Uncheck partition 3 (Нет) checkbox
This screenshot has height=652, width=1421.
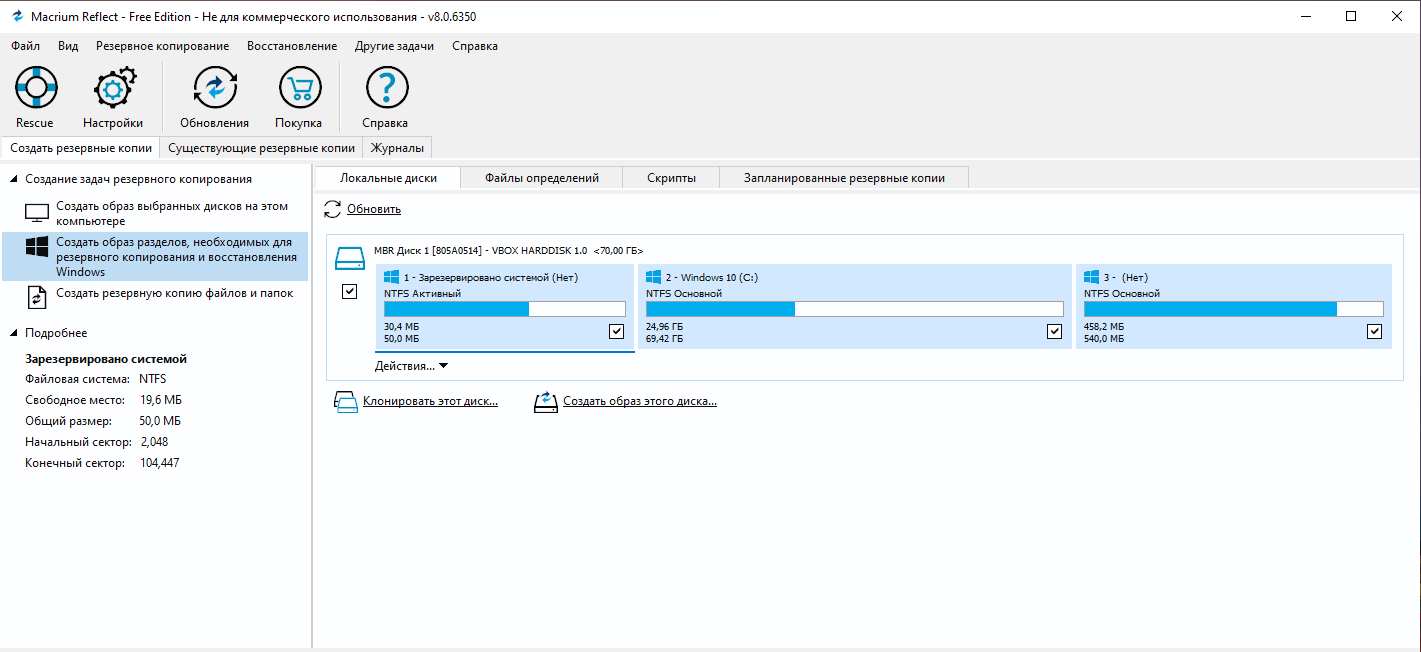point(1375,332)
